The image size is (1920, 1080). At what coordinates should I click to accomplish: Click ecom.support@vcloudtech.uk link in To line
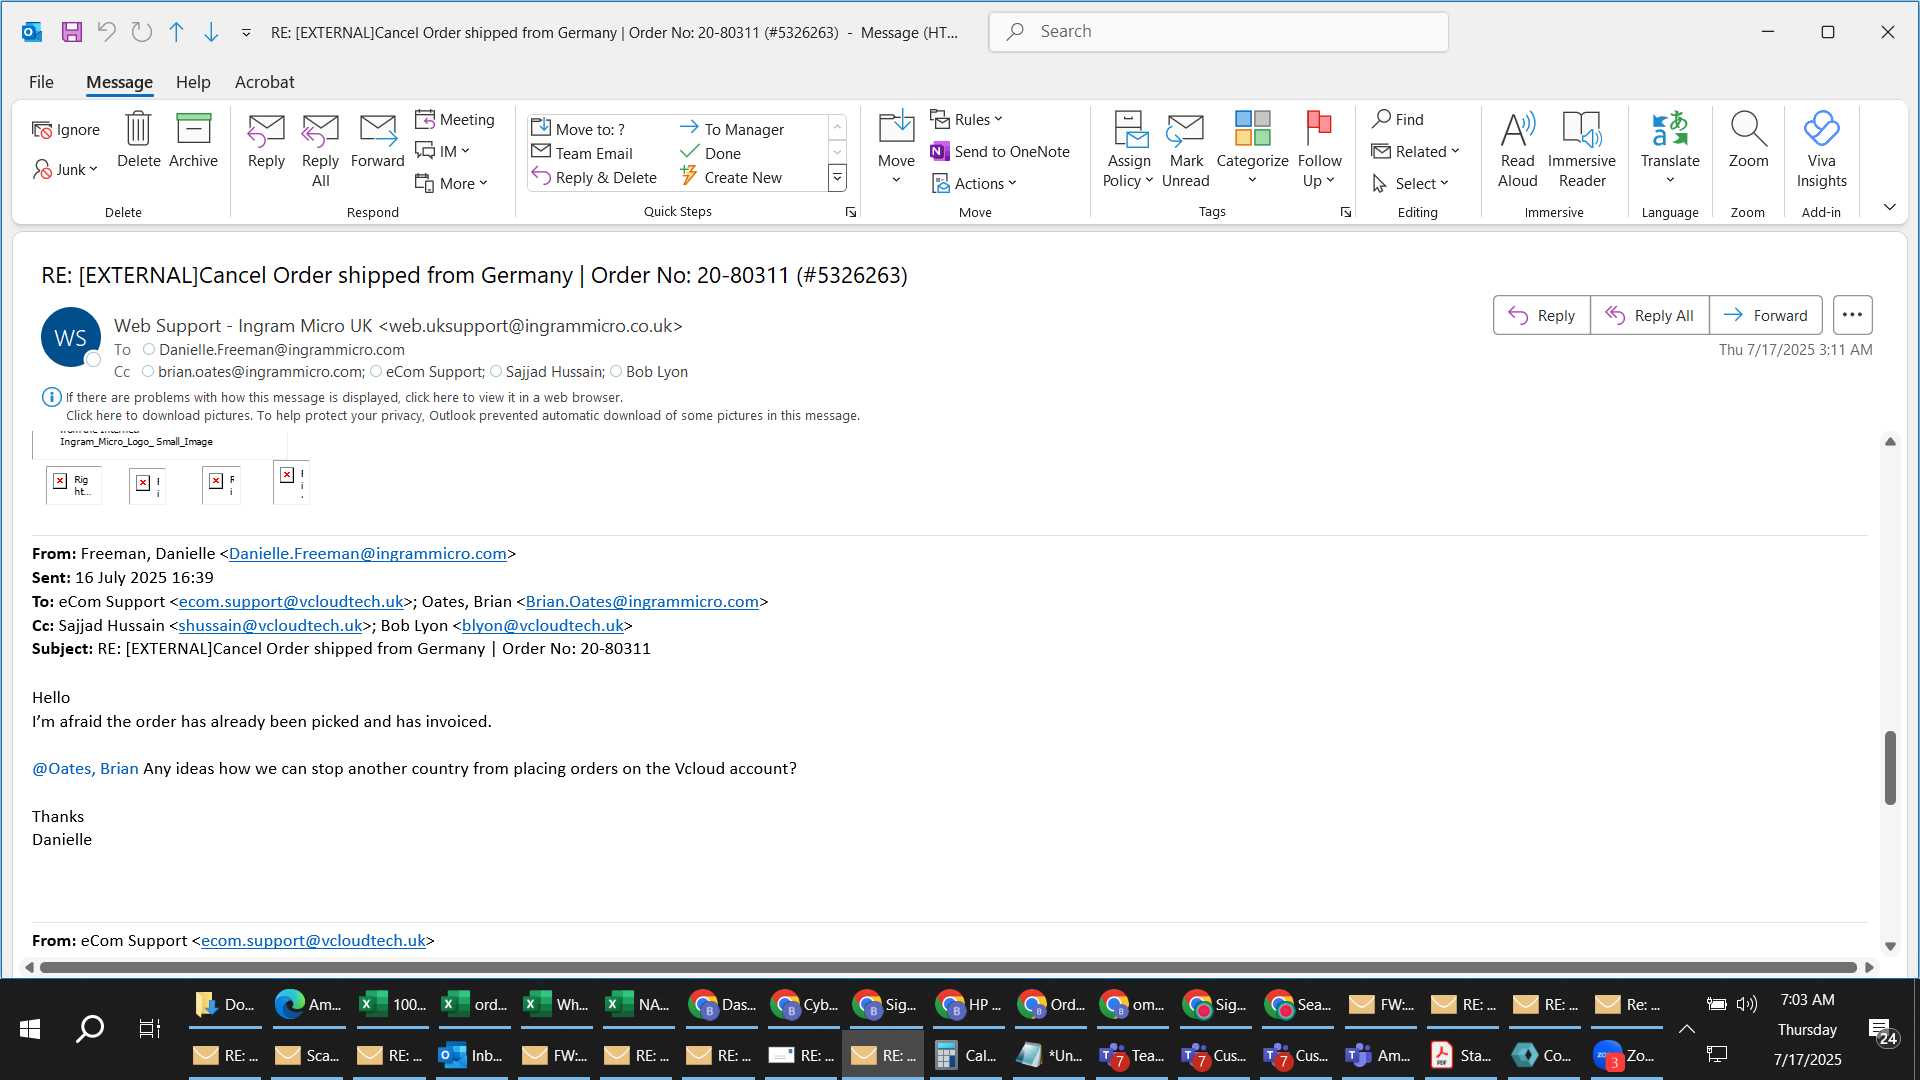tap(291, 601)
